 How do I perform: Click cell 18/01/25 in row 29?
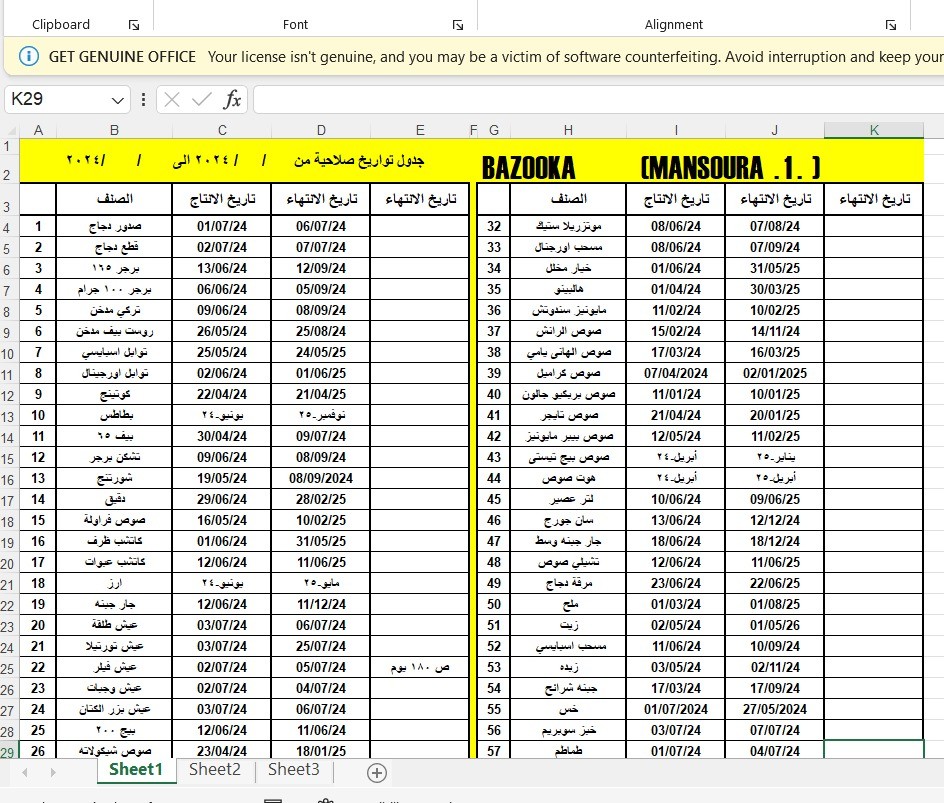pos(321,751)
